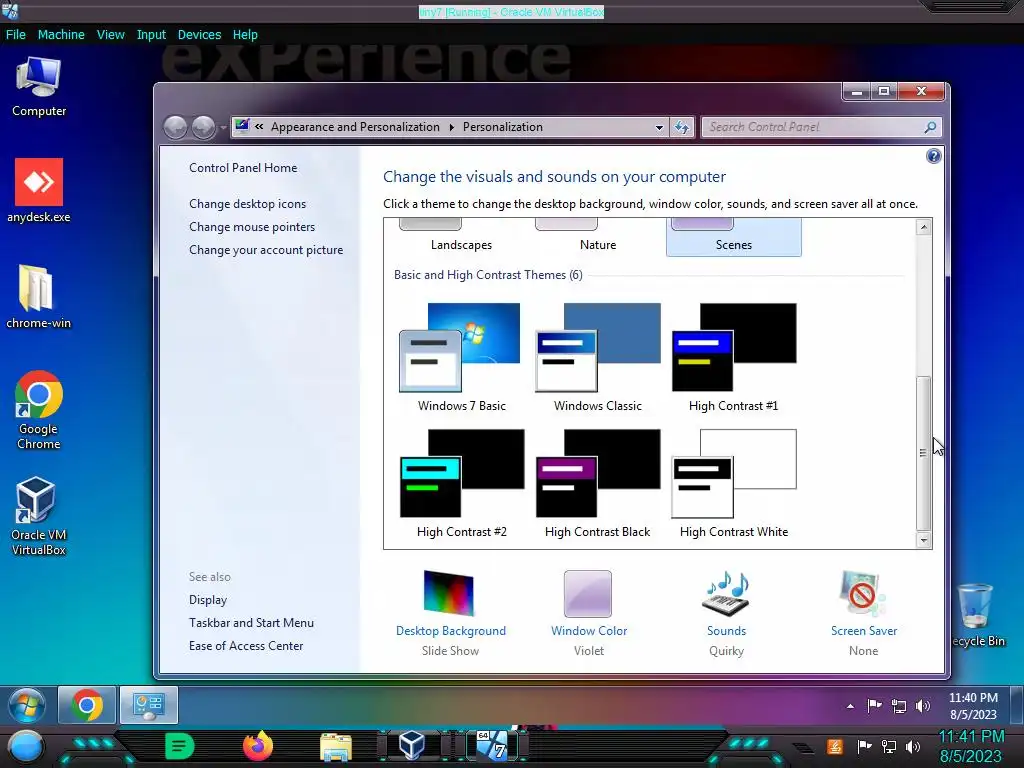Screen dimensions: 1024x768
Task: Open the Recycle Bin desktop icon
Action: click(976, 615)
